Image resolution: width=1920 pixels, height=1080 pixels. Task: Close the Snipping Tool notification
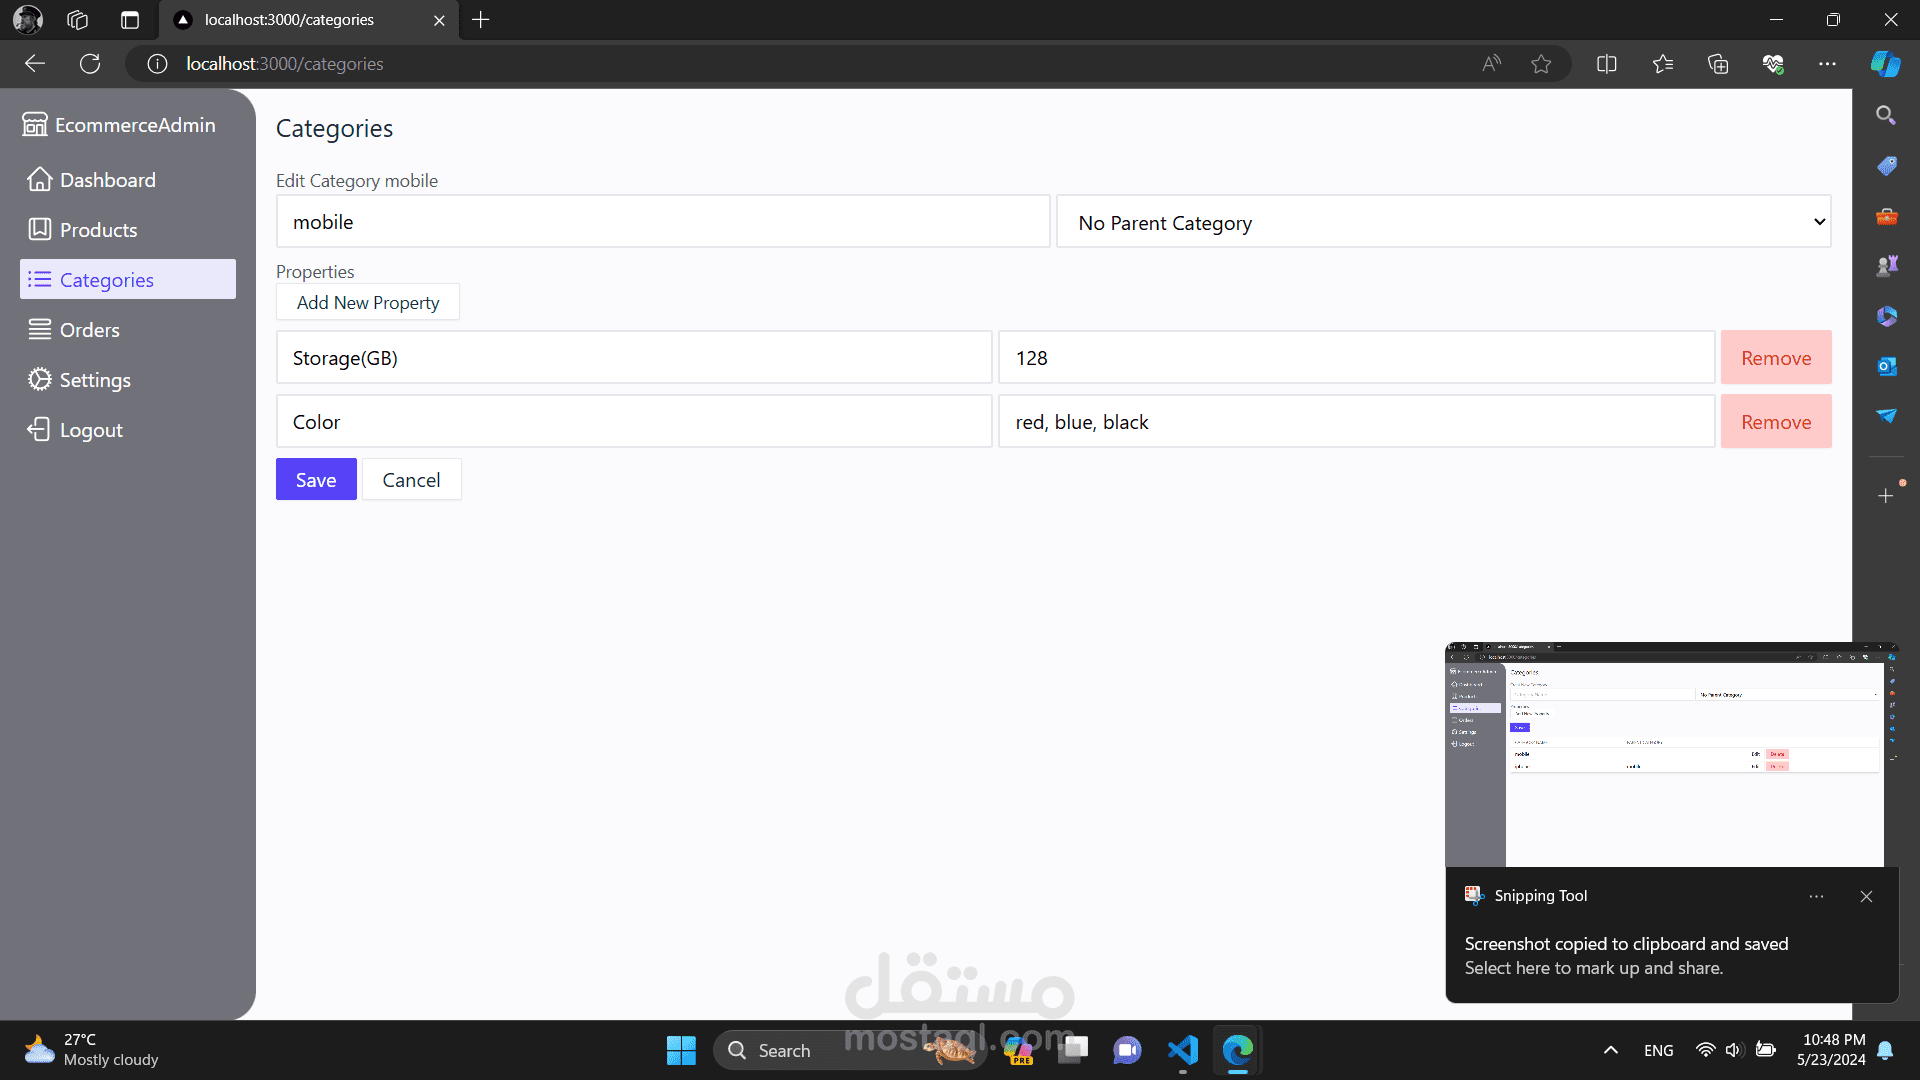(1866, 897)
